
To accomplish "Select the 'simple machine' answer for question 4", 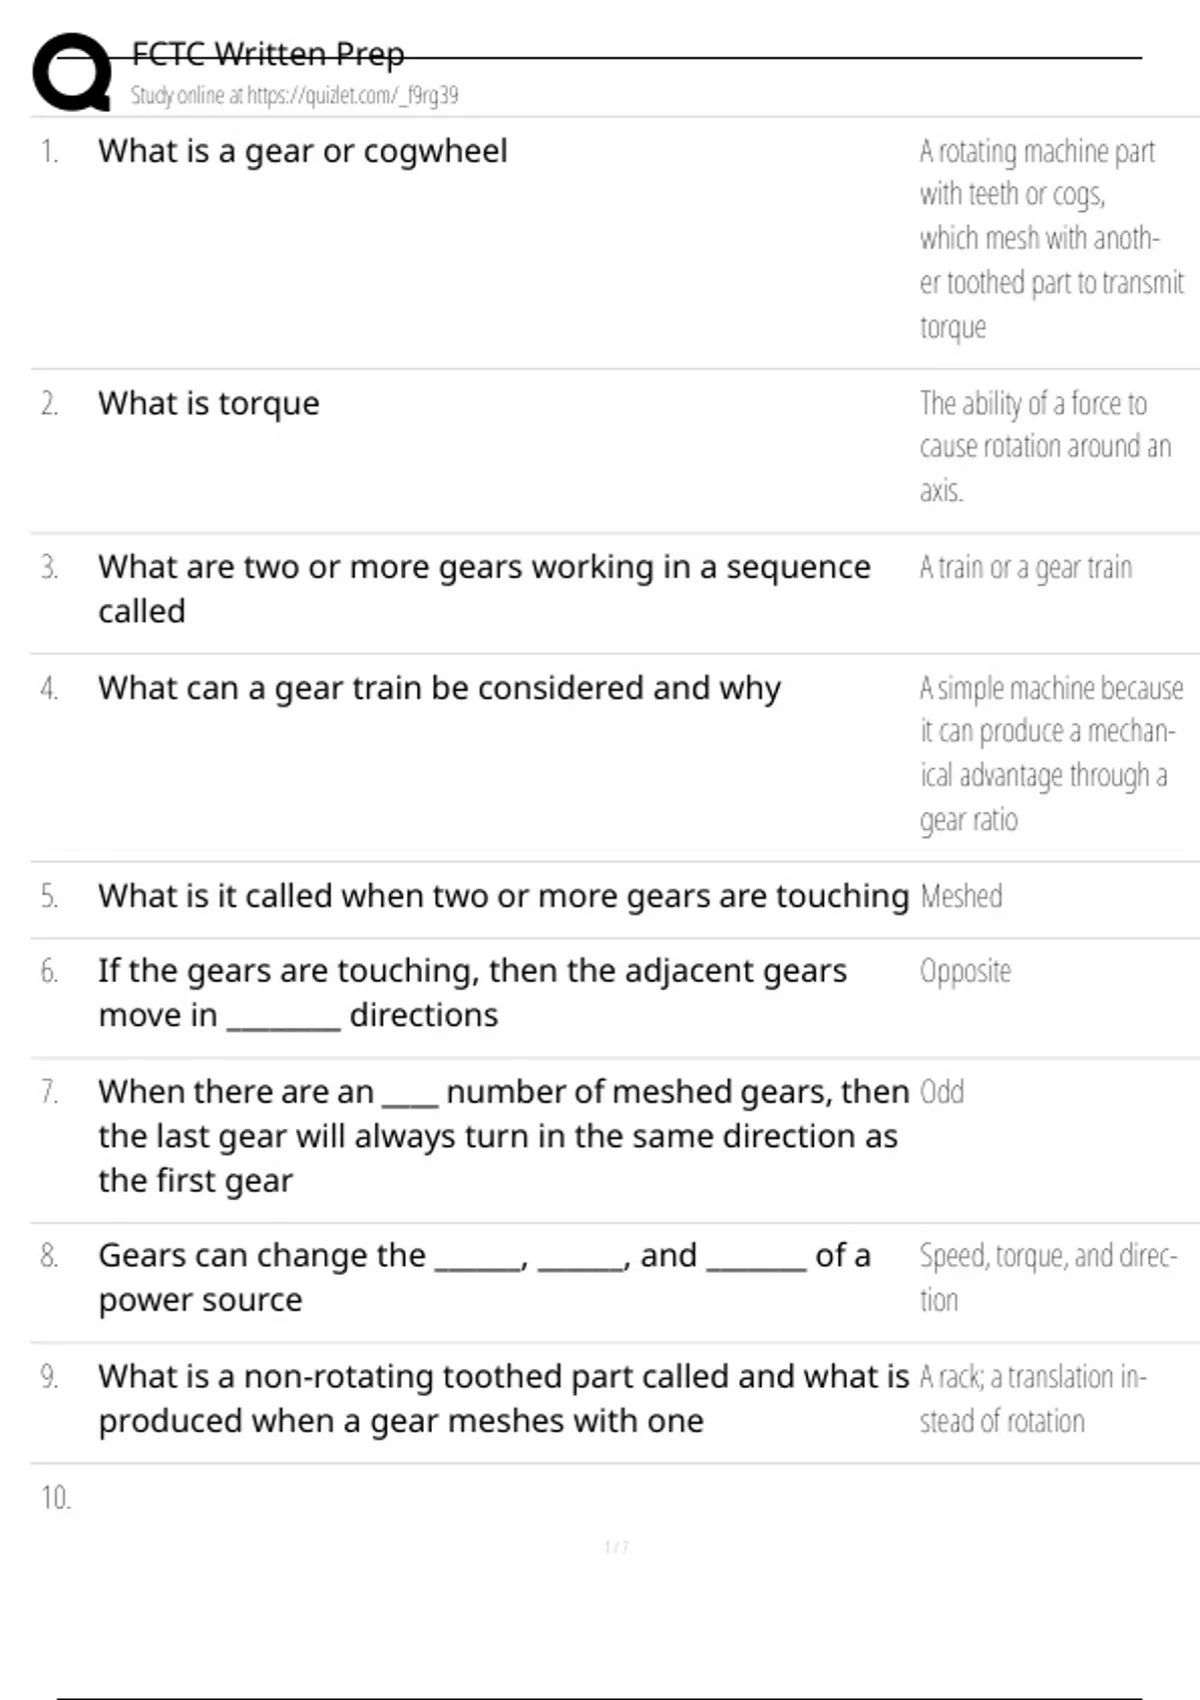I will [1050, 754].
